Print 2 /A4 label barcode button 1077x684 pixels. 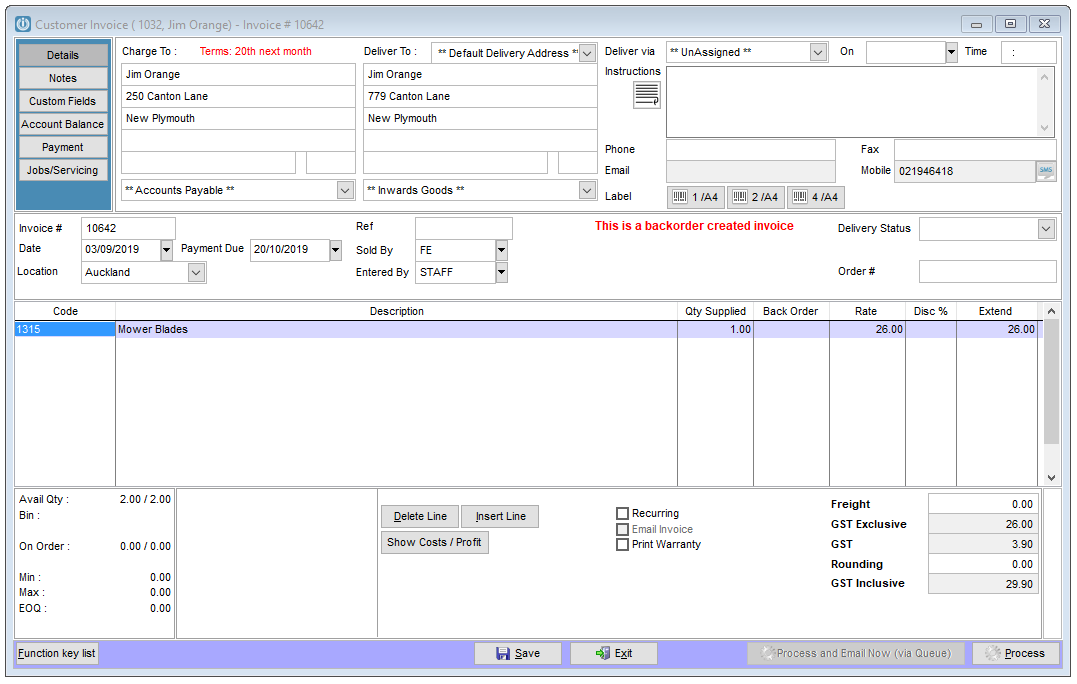pyautogui.click(x=756, y=197)
